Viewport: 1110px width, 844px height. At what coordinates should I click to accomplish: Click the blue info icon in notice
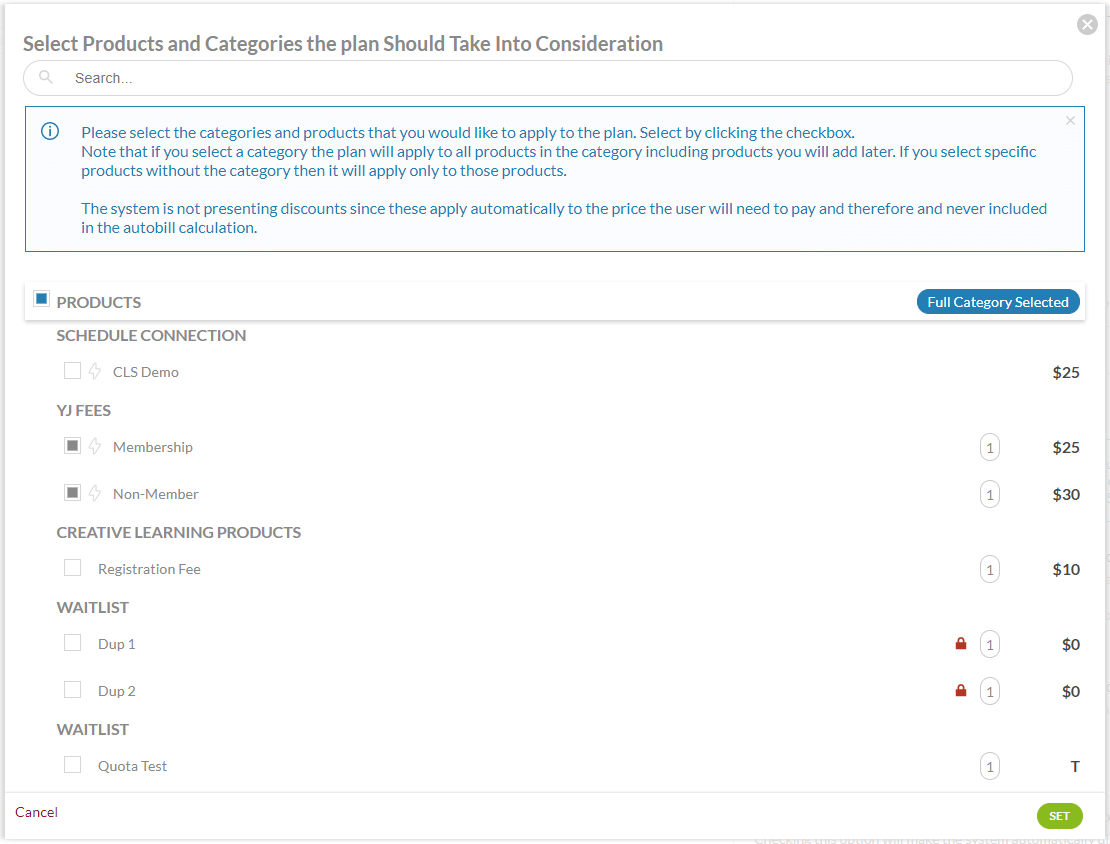[50, 132]
